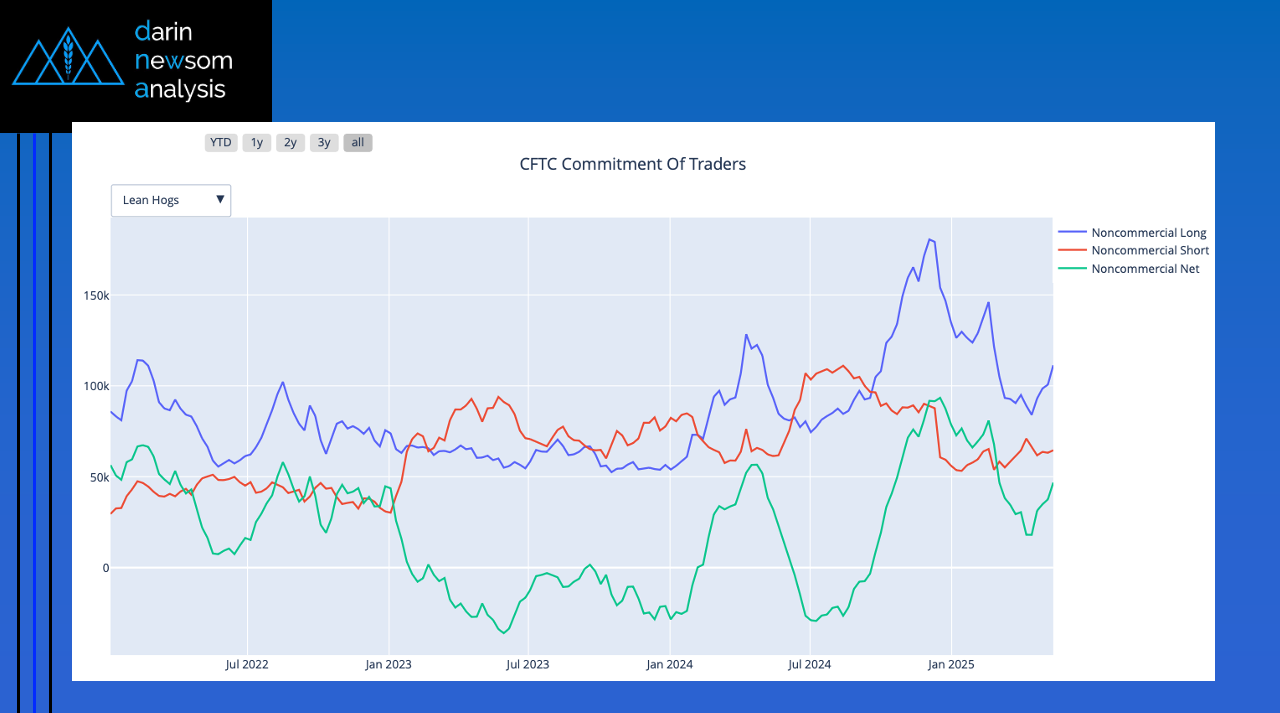1280x713 pixels.
Task: Click the Jul 2022 x-axis label
Action: 247,664
